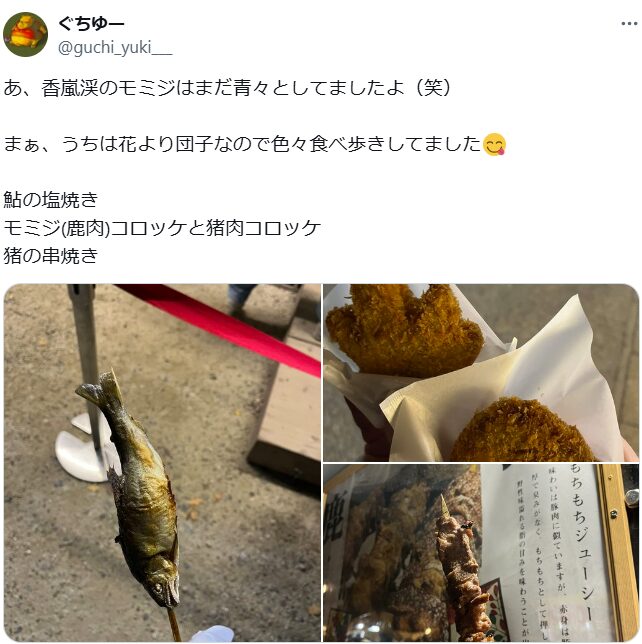The width and height of the screenshot is (642, 644).
Task: Click the ぐちゅー profile avatar
Action: (x=25, y=34)
